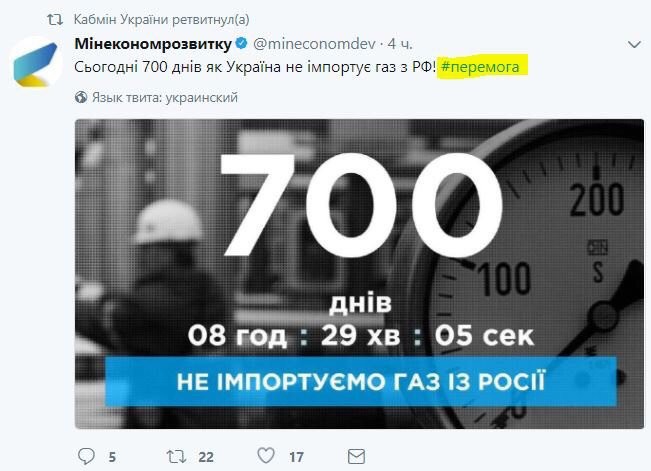The height and width of the screenshot is (471, 651).
Task: Click the retweeted indicator icon at top
Action: (55, 20)
